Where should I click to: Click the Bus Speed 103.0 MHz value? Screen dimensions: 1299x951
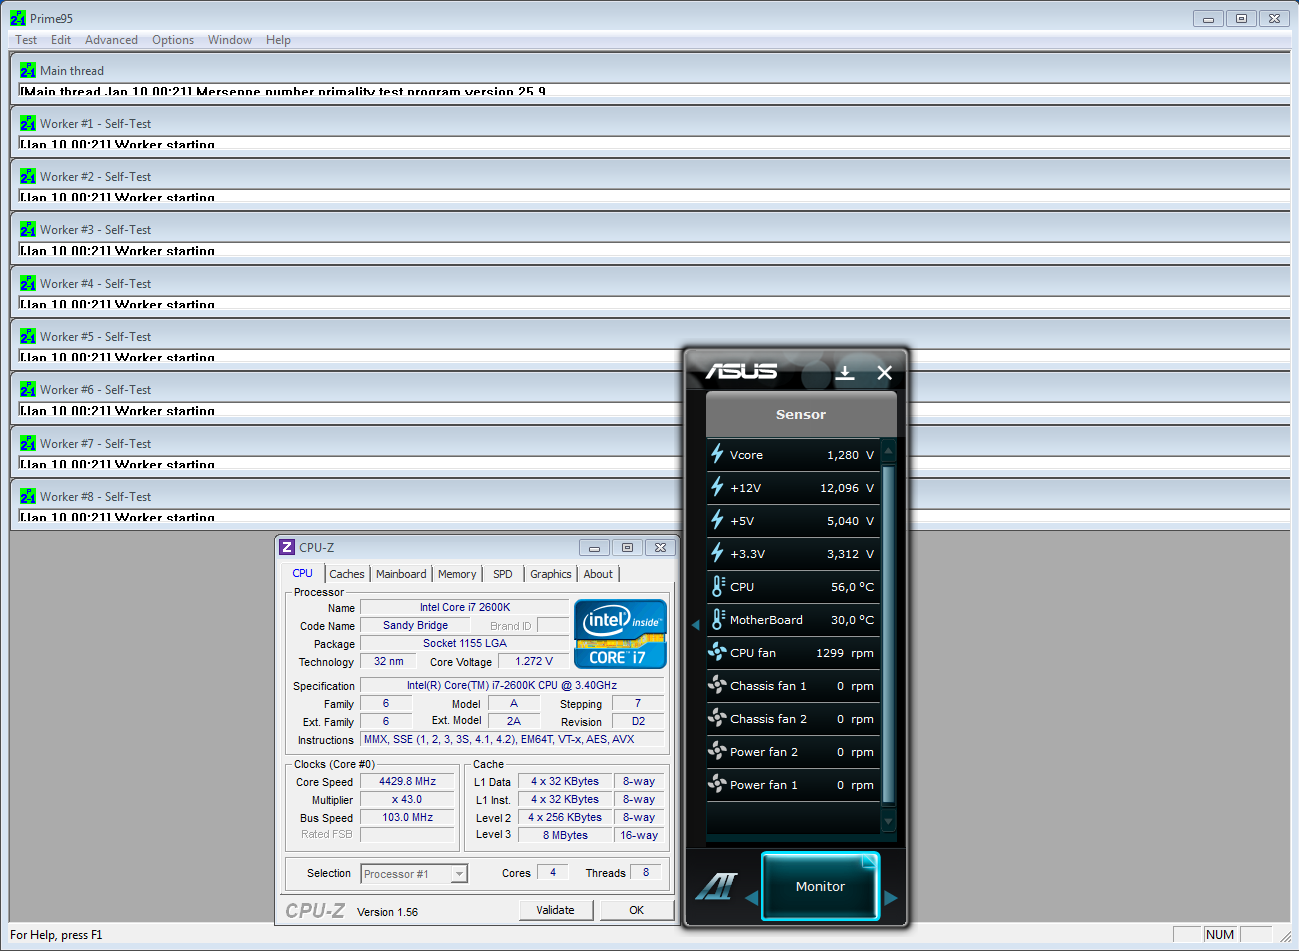coord(408,817)
